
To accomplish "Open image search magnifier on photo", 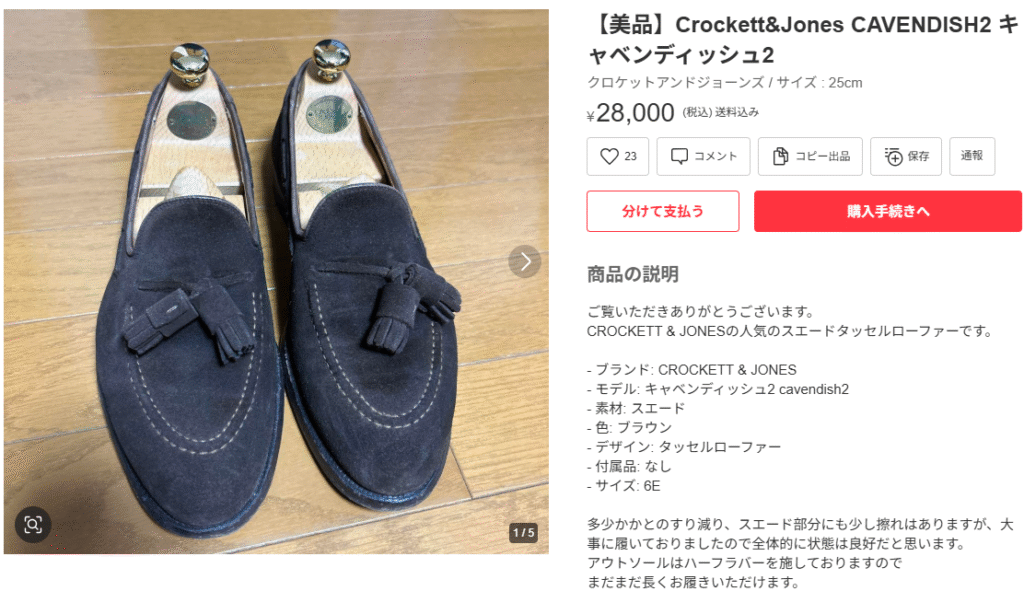I will [x=33, y=524].
